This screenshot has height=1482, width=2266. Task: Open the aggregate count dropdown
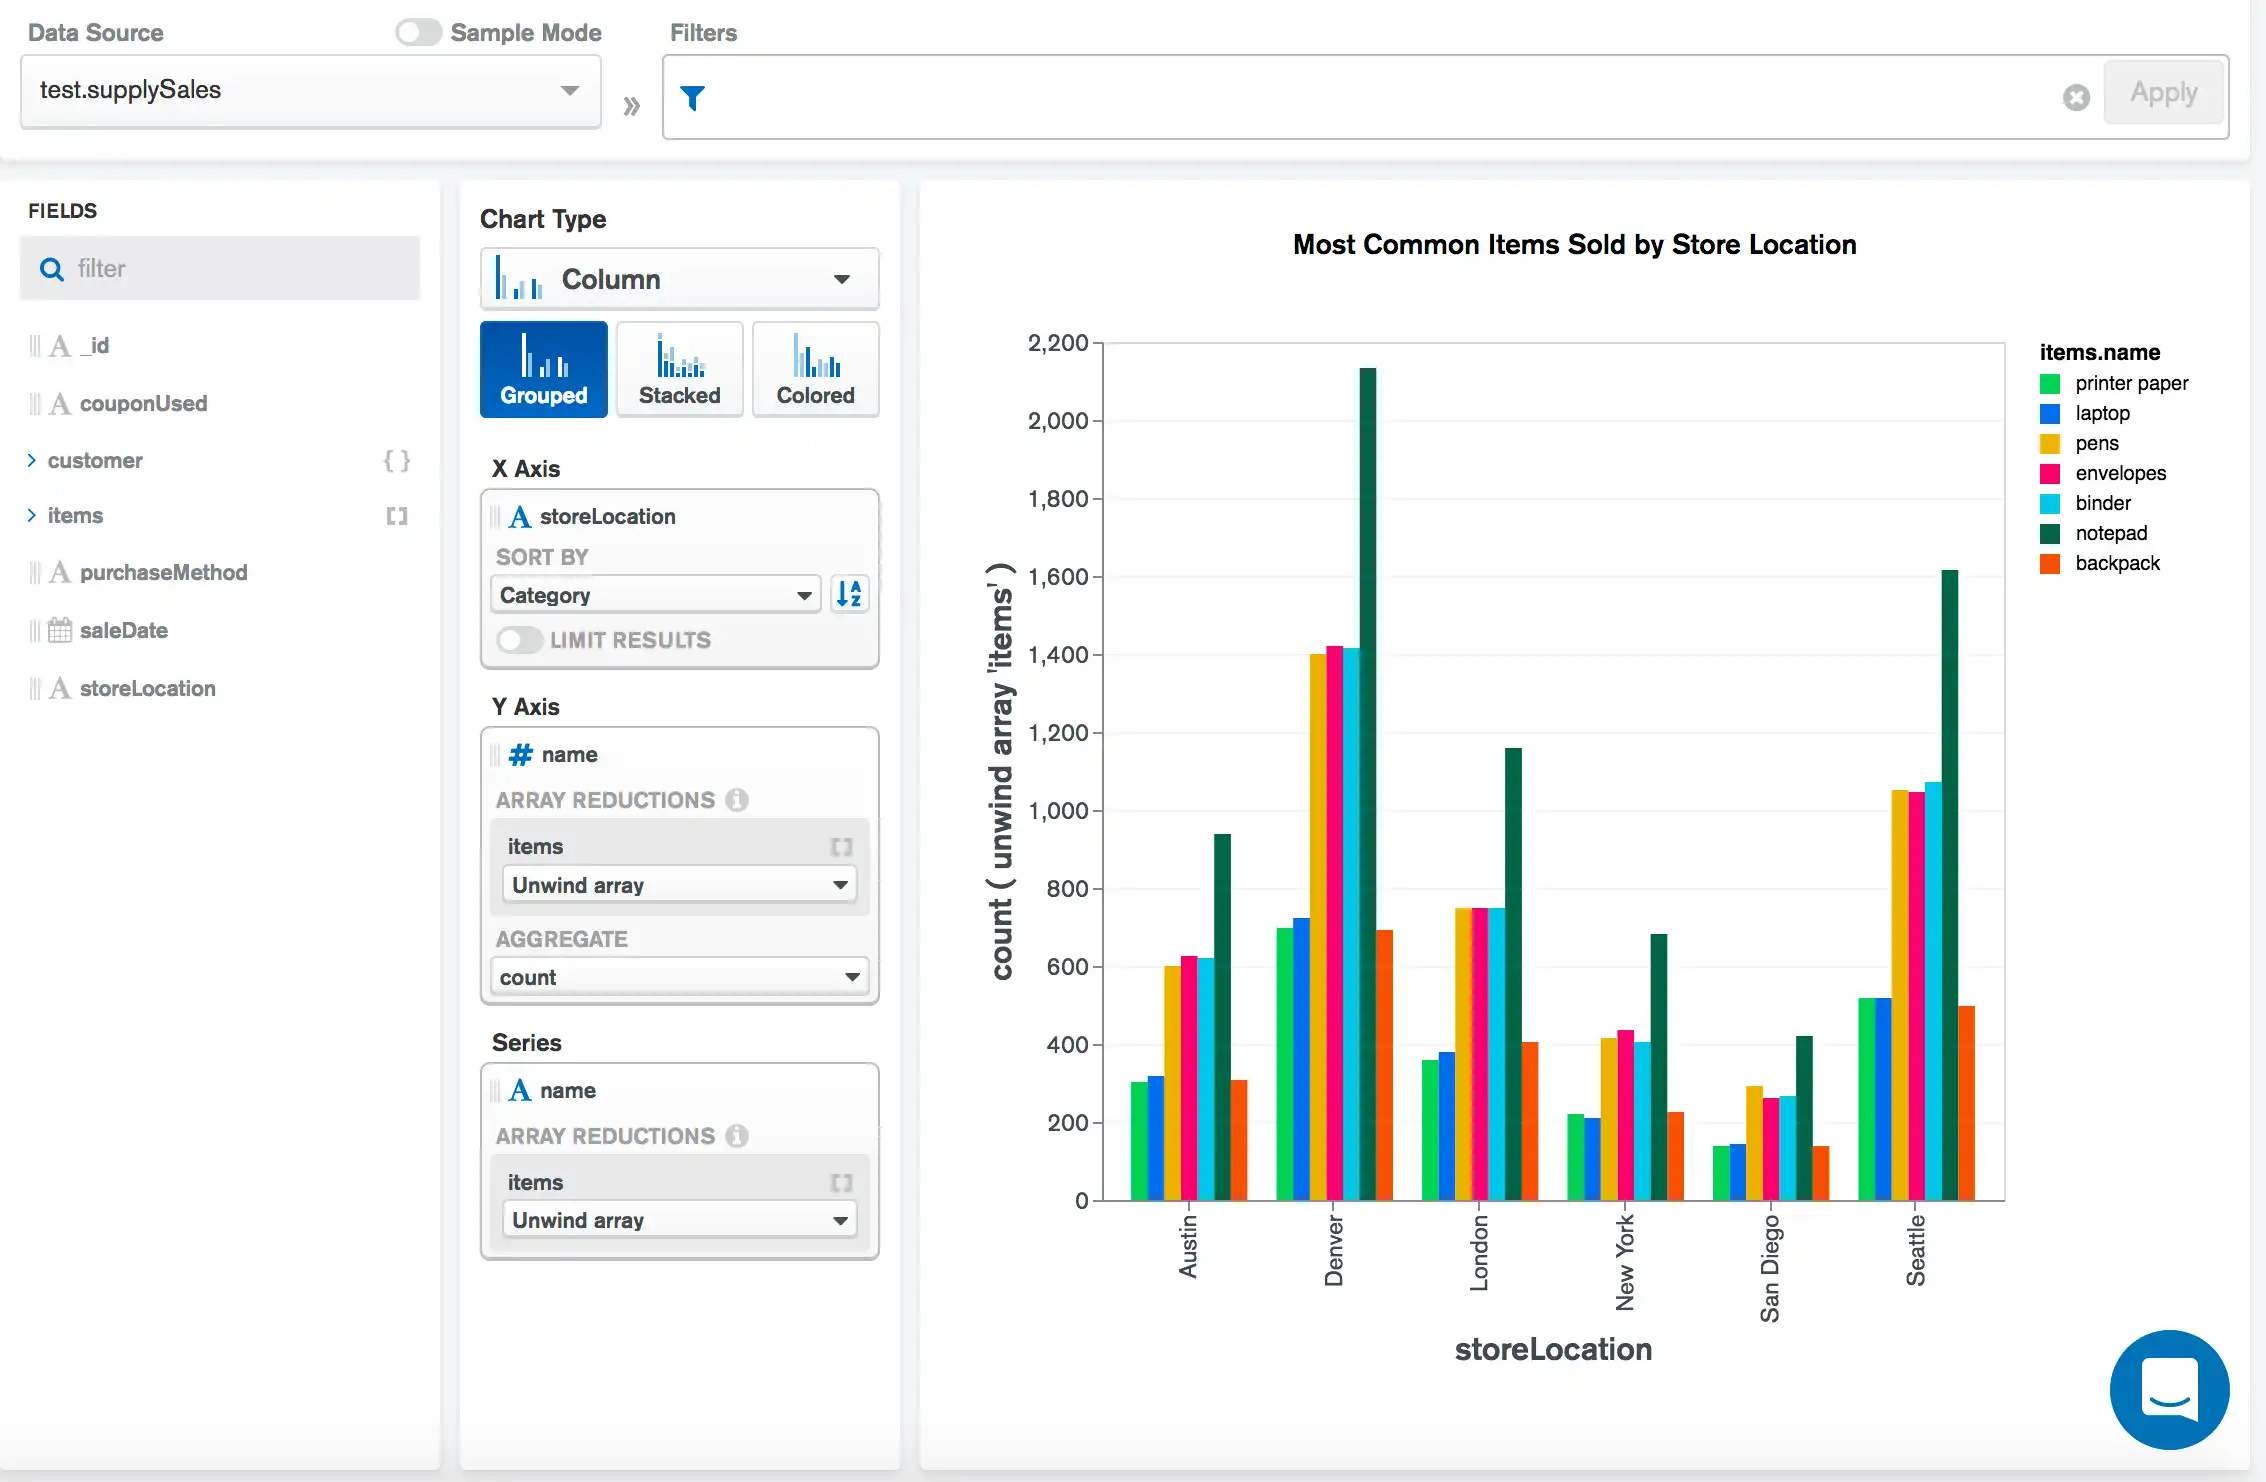[680, 978]
